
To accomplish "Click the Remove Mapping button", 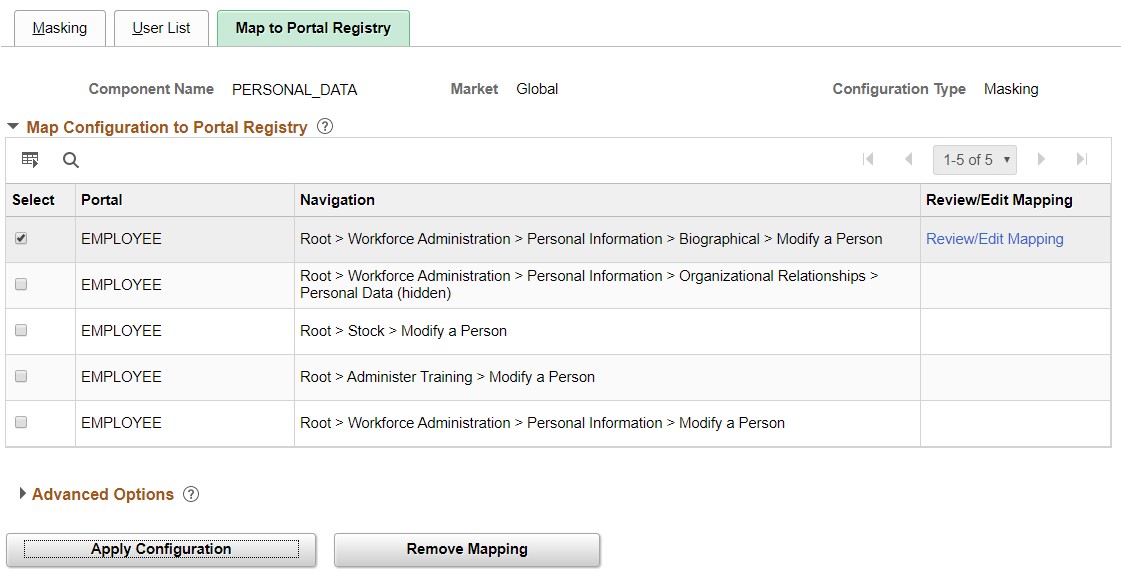I will pos(467,549).
